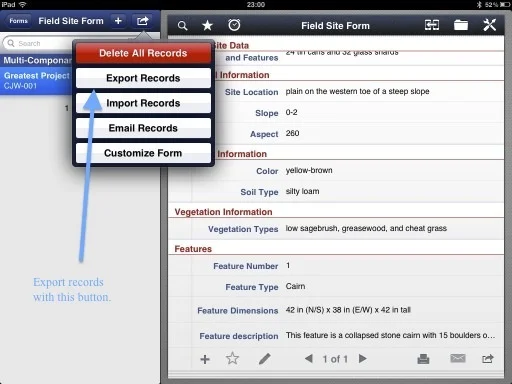
Task: Tap the Wi-Fi icon in status bar
Action: [23, 5]
